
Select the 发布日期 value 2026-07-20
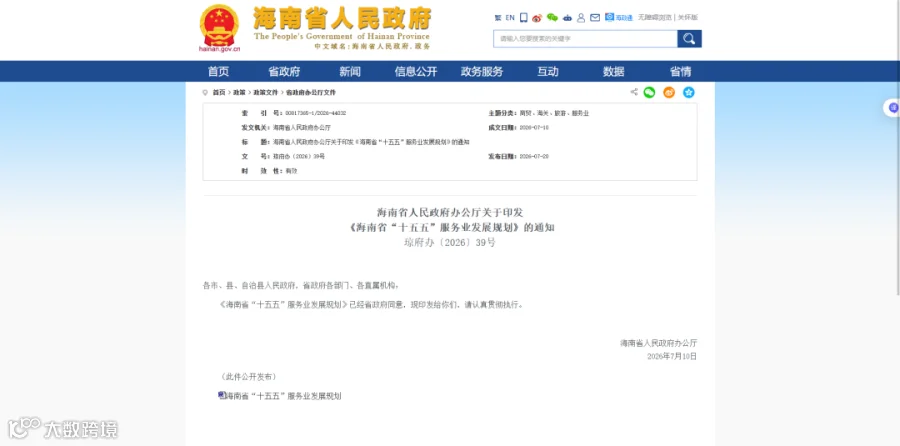pyautogui.click(x=534, y=156)
